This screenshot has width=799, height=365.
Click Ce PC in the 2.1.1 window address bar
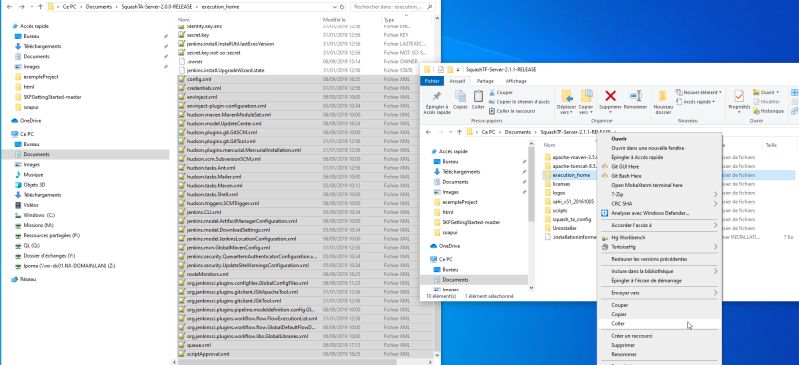(488, 132)
